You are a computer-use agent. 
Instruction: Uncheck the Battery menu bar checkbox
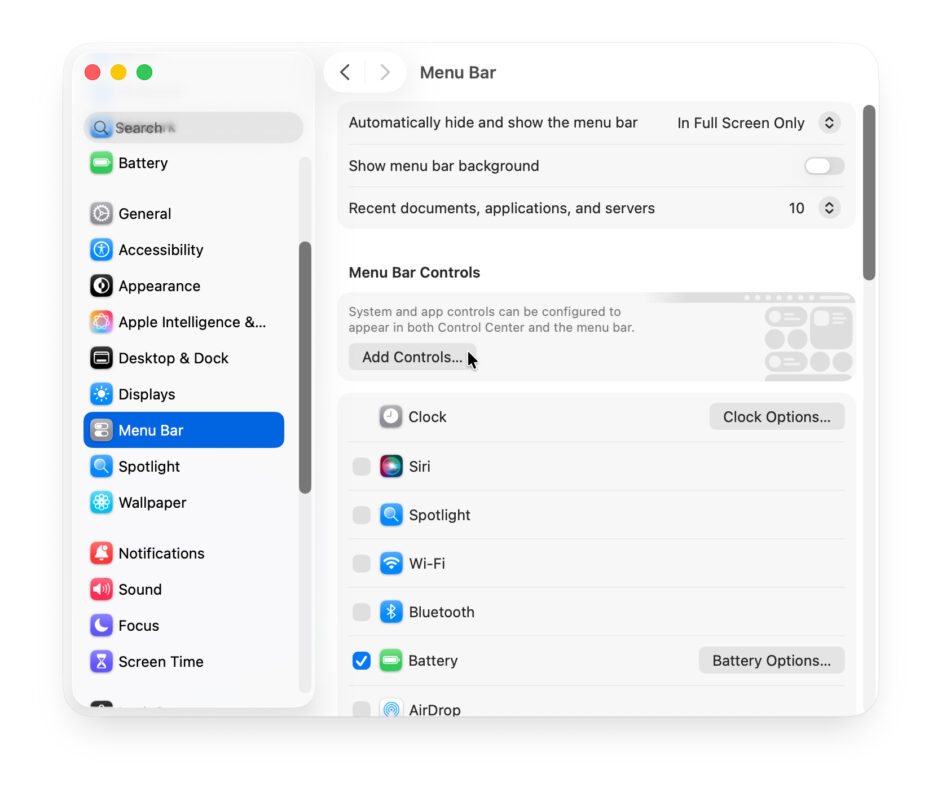tap(361, 660)
